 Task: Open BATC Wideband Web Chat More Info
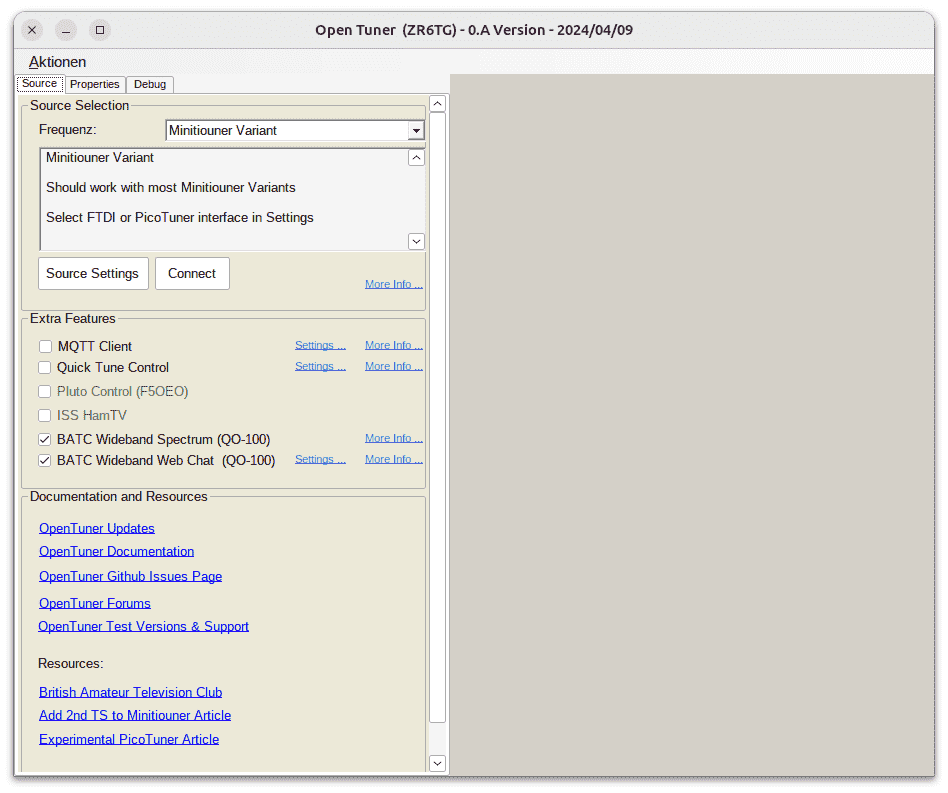(x=394, y=459)
